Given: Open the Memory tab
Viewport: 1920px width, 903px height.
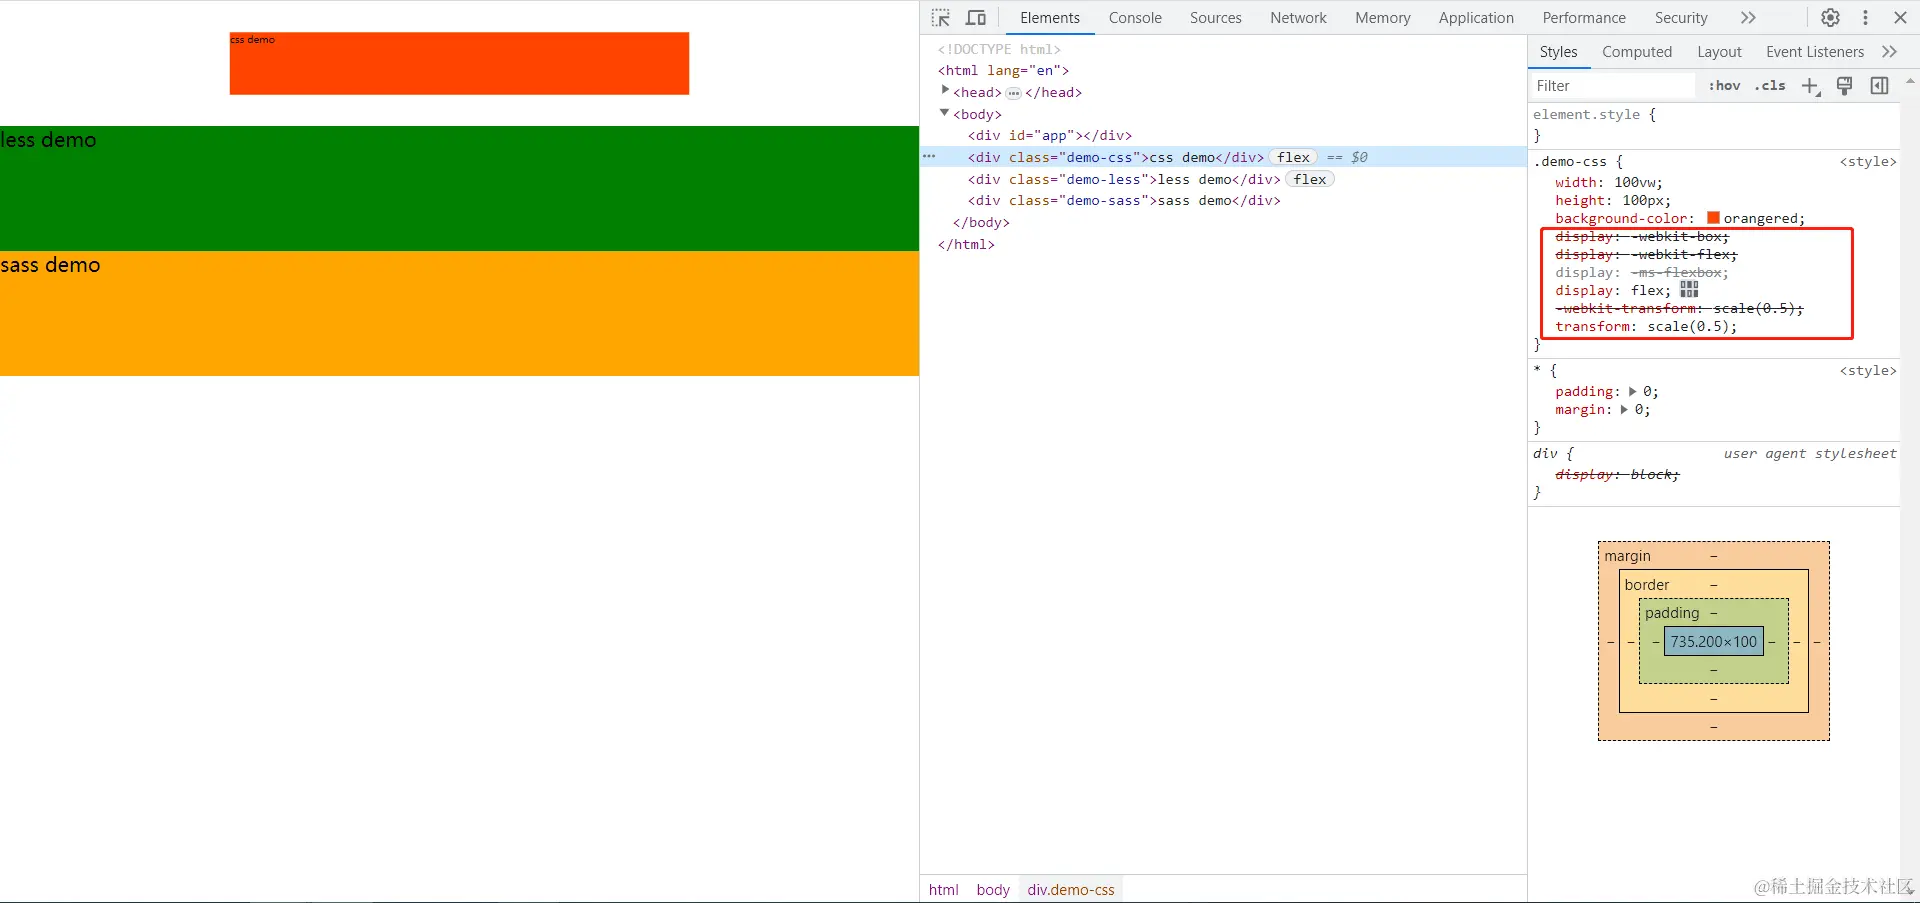Looking at the screenshot, I should 1383,18.
